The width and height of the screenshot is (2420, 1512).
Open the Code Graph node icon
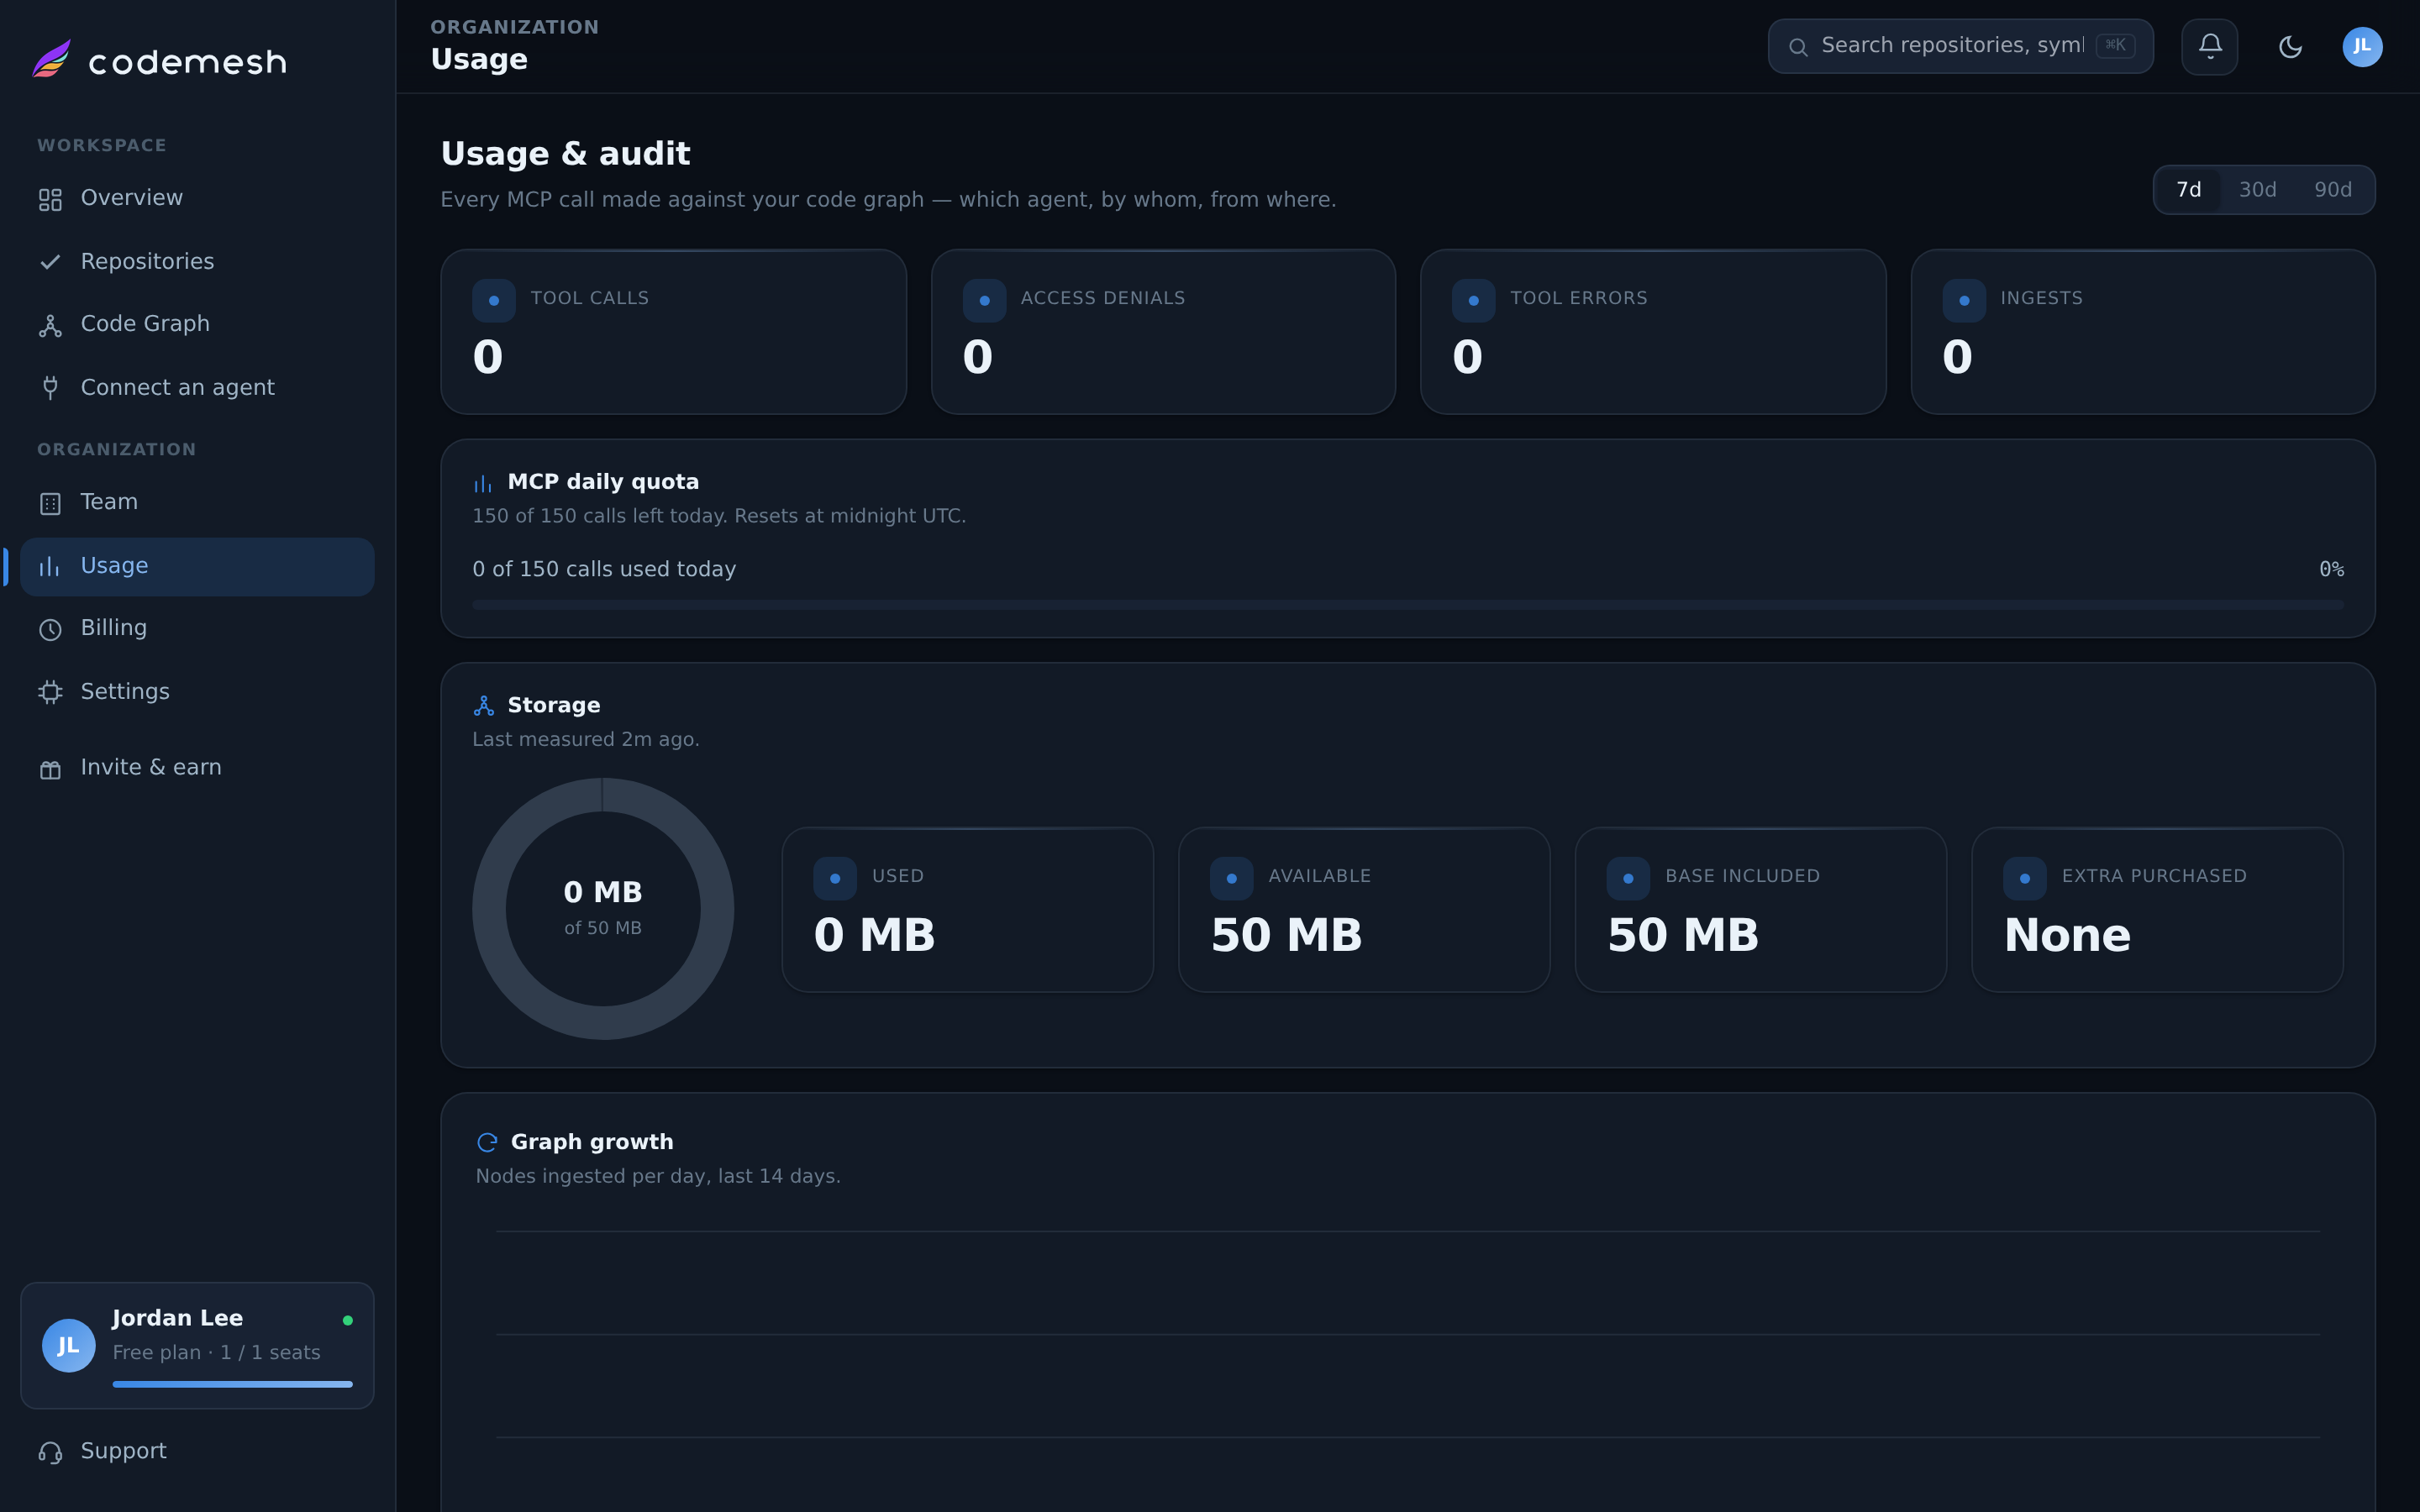click(50, 326)
